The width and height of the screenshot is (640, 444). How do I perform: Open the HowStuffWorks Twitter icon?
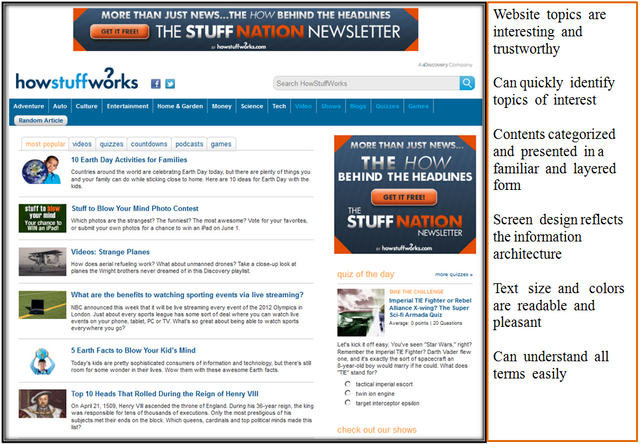point(170,84)
